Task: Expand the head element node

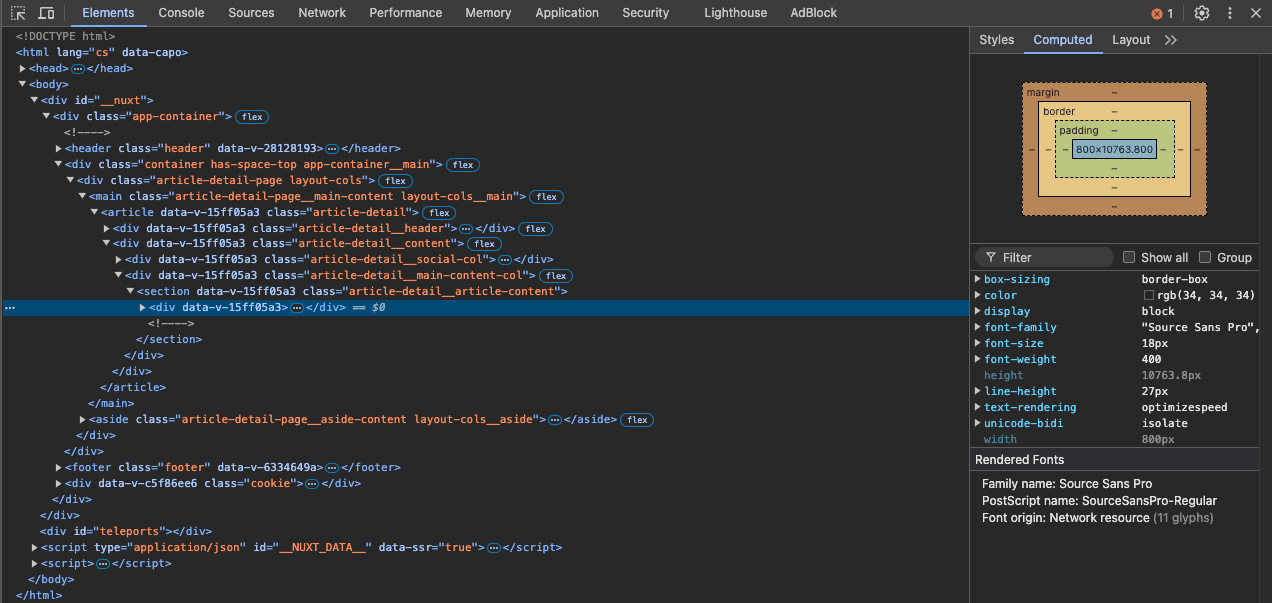Action: click(22, 68)
